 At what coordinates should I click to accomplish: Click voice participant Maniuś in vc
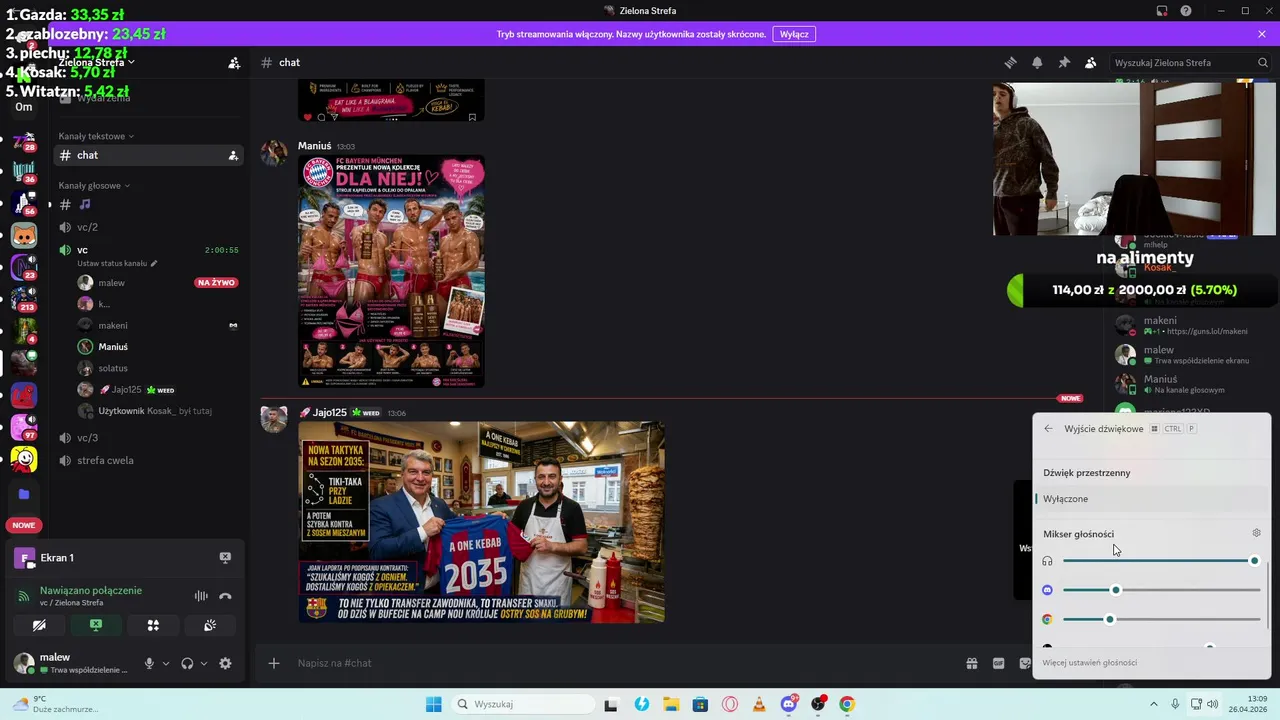[157, 346]
